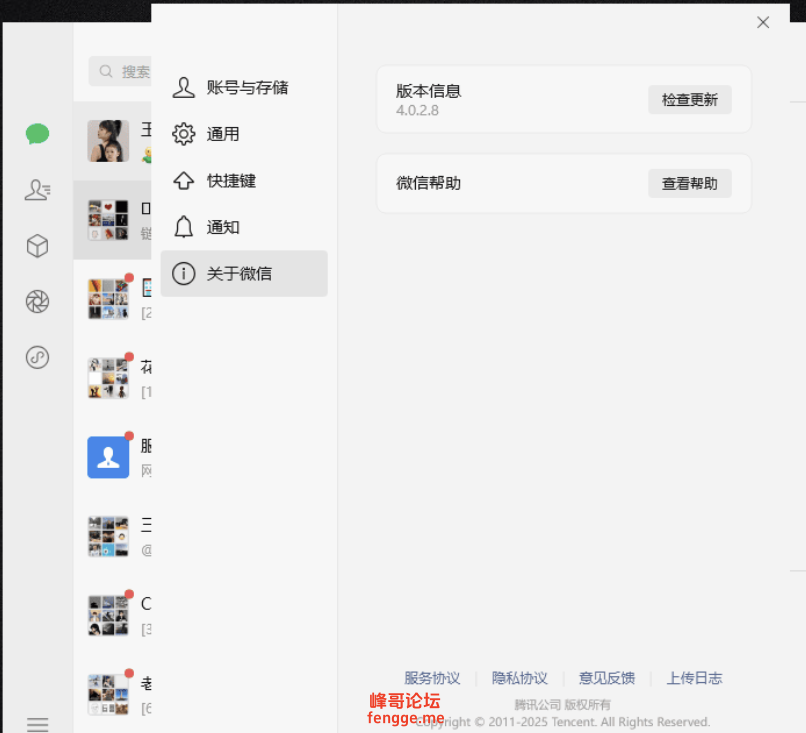Open the 通知 settings section

[x=244, y=227]
